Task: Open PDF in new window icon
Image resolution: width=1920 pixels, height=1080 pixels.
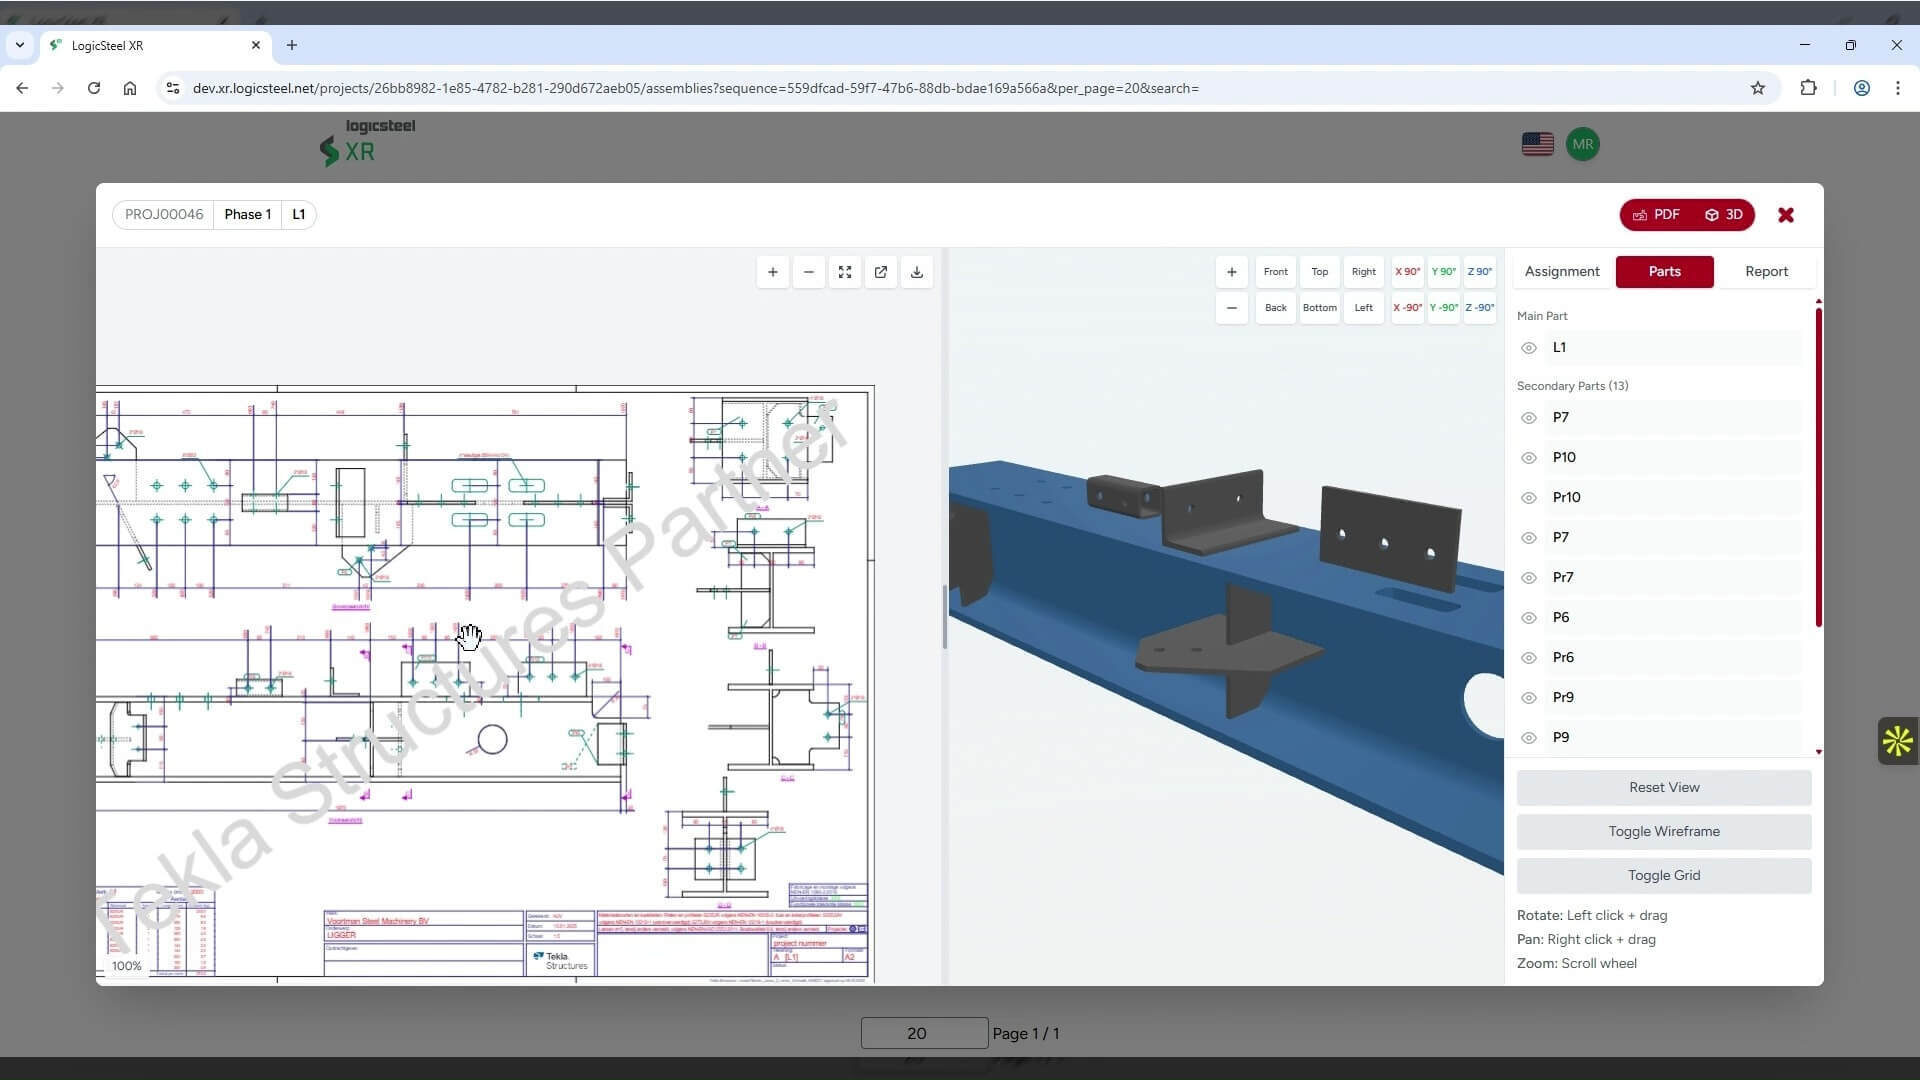Action: [881, 272]
